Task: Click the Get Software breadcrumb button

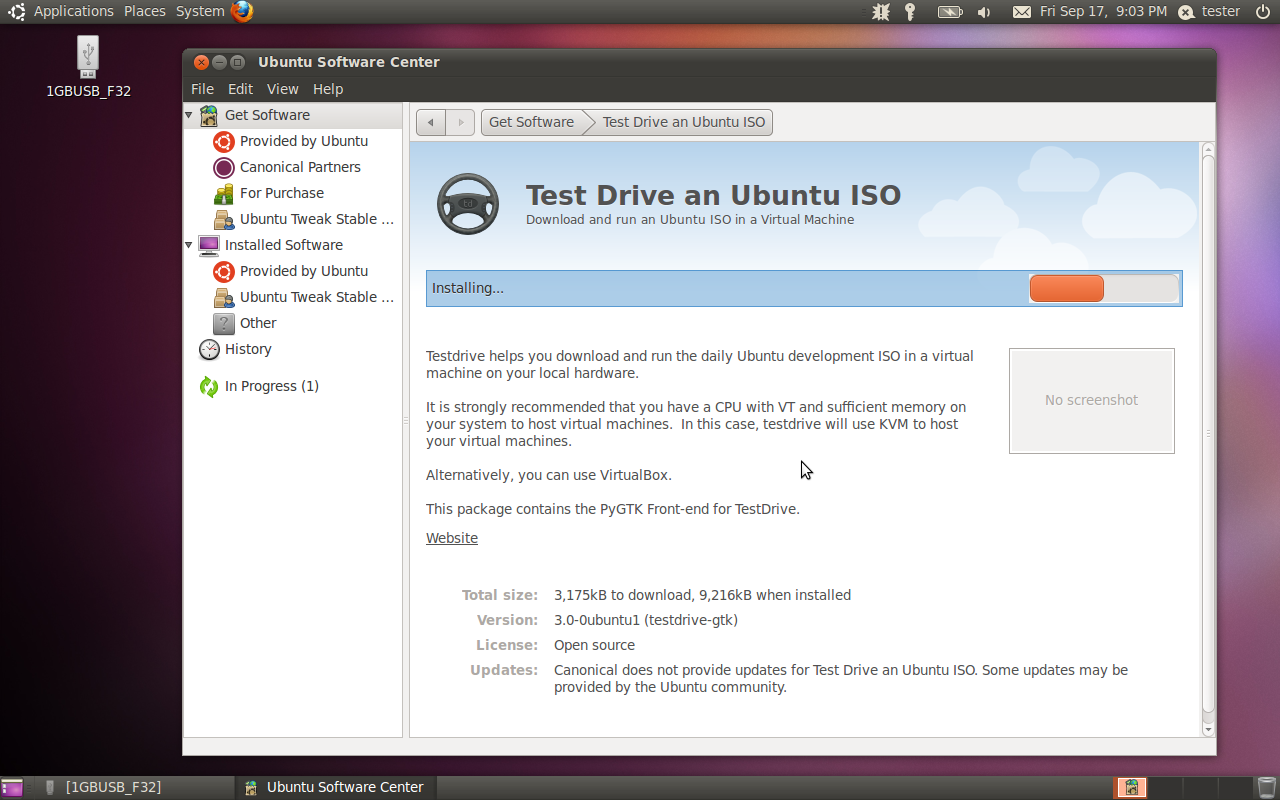Action: point(532,122)
